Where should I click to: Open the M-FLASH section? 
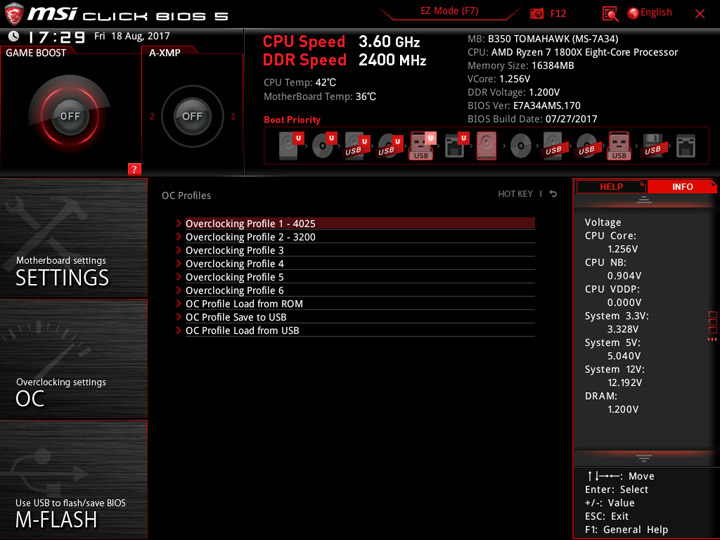(73, 479)
